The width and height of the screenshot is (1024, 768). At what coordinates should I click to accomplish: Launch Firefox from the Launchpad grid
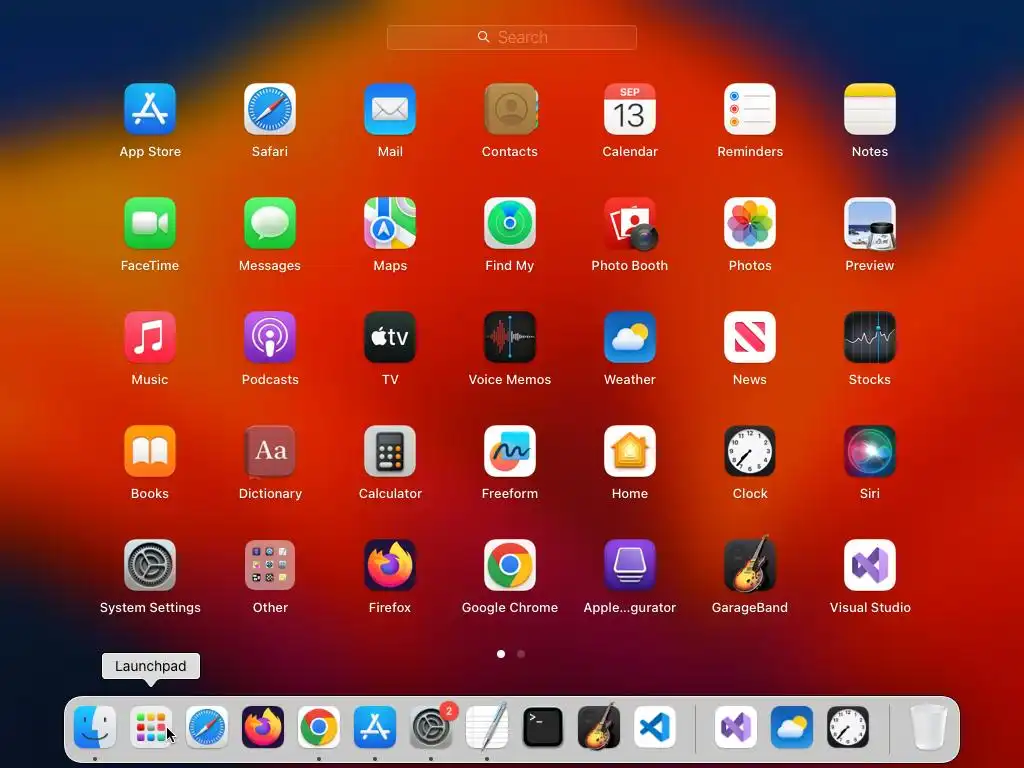pyautogui.click(x=390, y=565)
